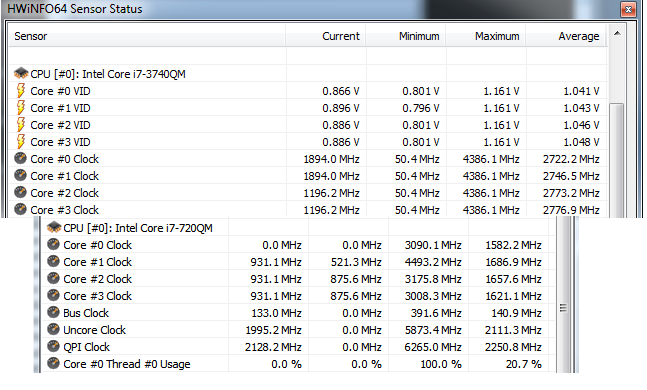Click clock icon of Core #1 Clock with 4493.2 MHz maximum
Viewport: 647px width, 390px height.
pos(53,261)
